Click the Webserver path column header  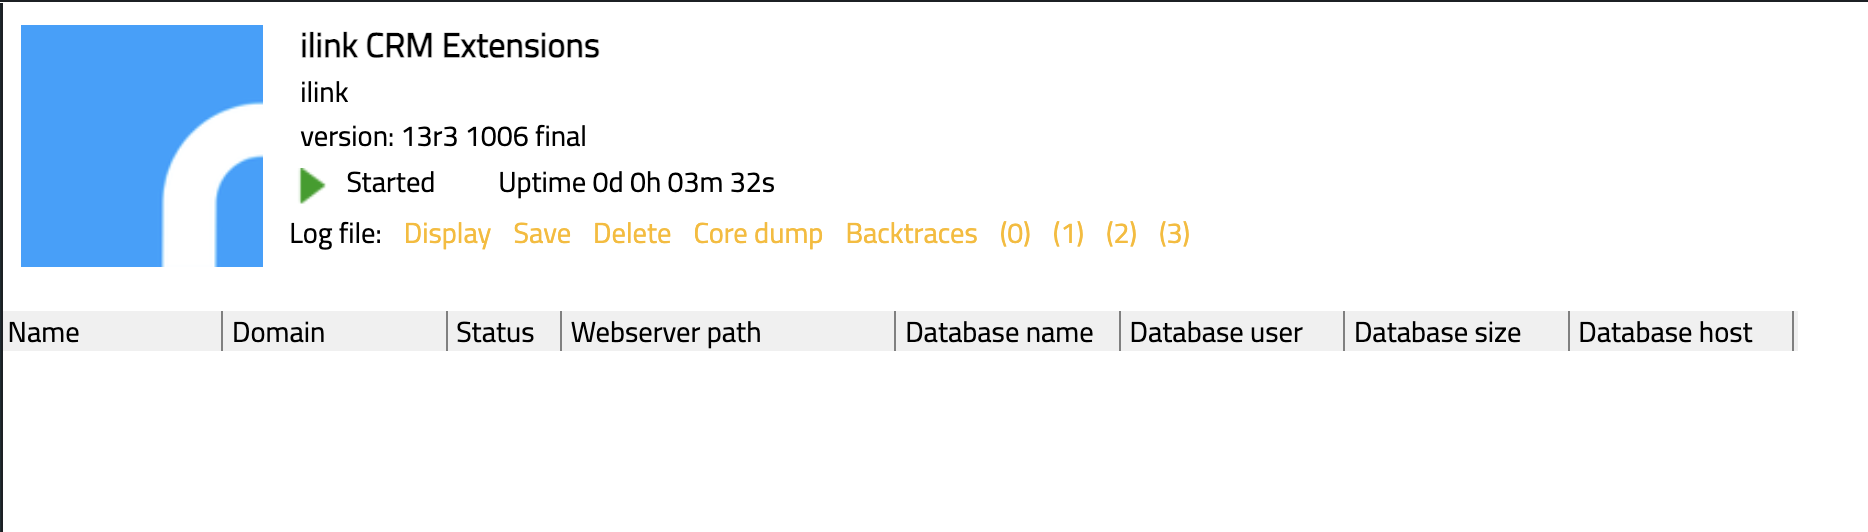666,332
